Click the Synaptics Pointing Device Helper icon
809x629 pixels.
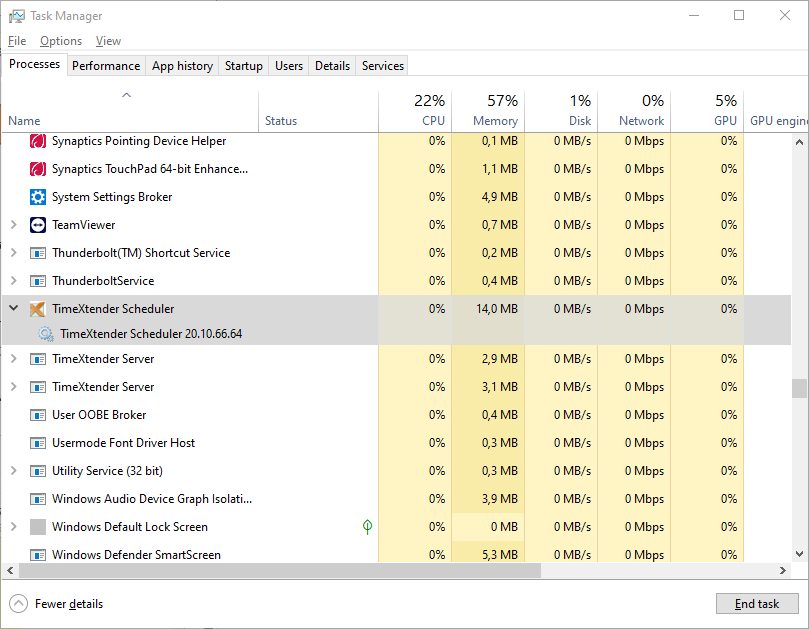tap(38, 141)
